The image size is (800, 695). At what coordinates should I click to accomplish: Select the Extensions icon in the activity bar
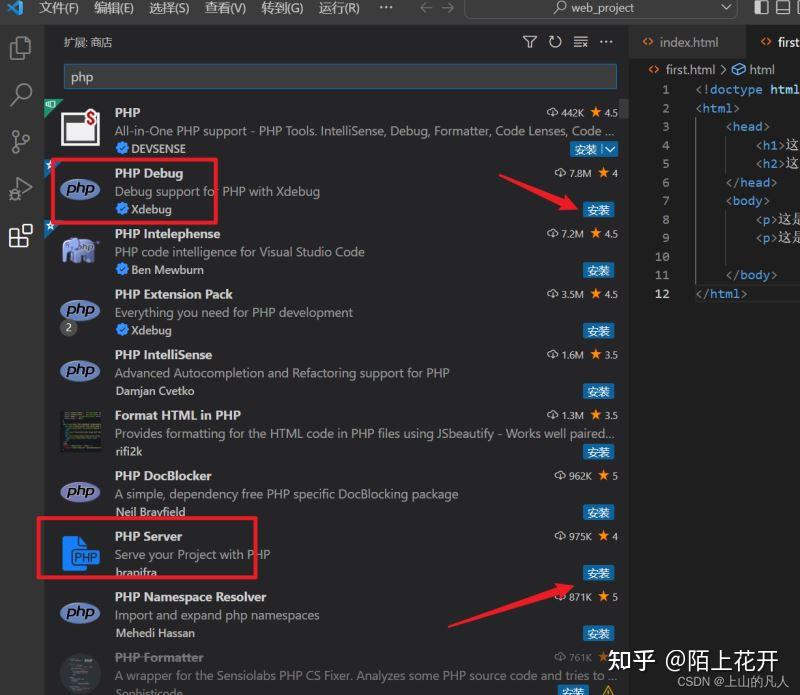(20, 236)
